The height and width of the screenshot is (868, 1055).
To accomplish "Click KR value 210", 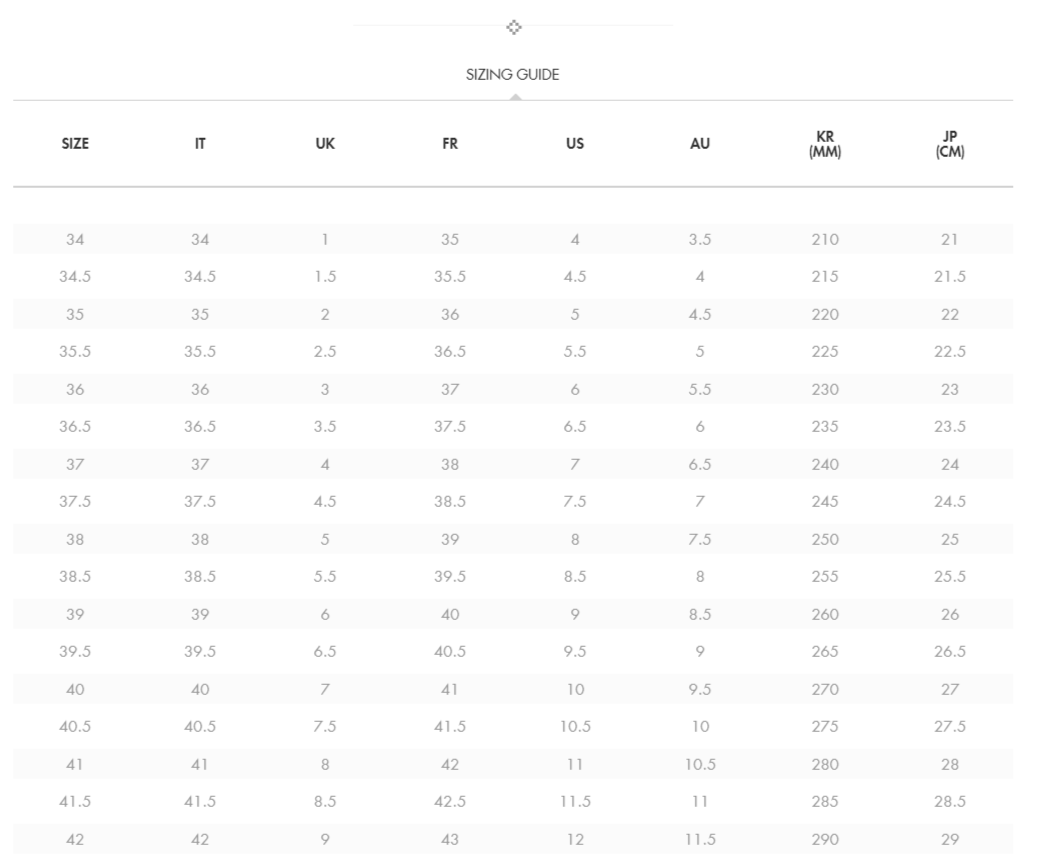I will tap(825, 239).
